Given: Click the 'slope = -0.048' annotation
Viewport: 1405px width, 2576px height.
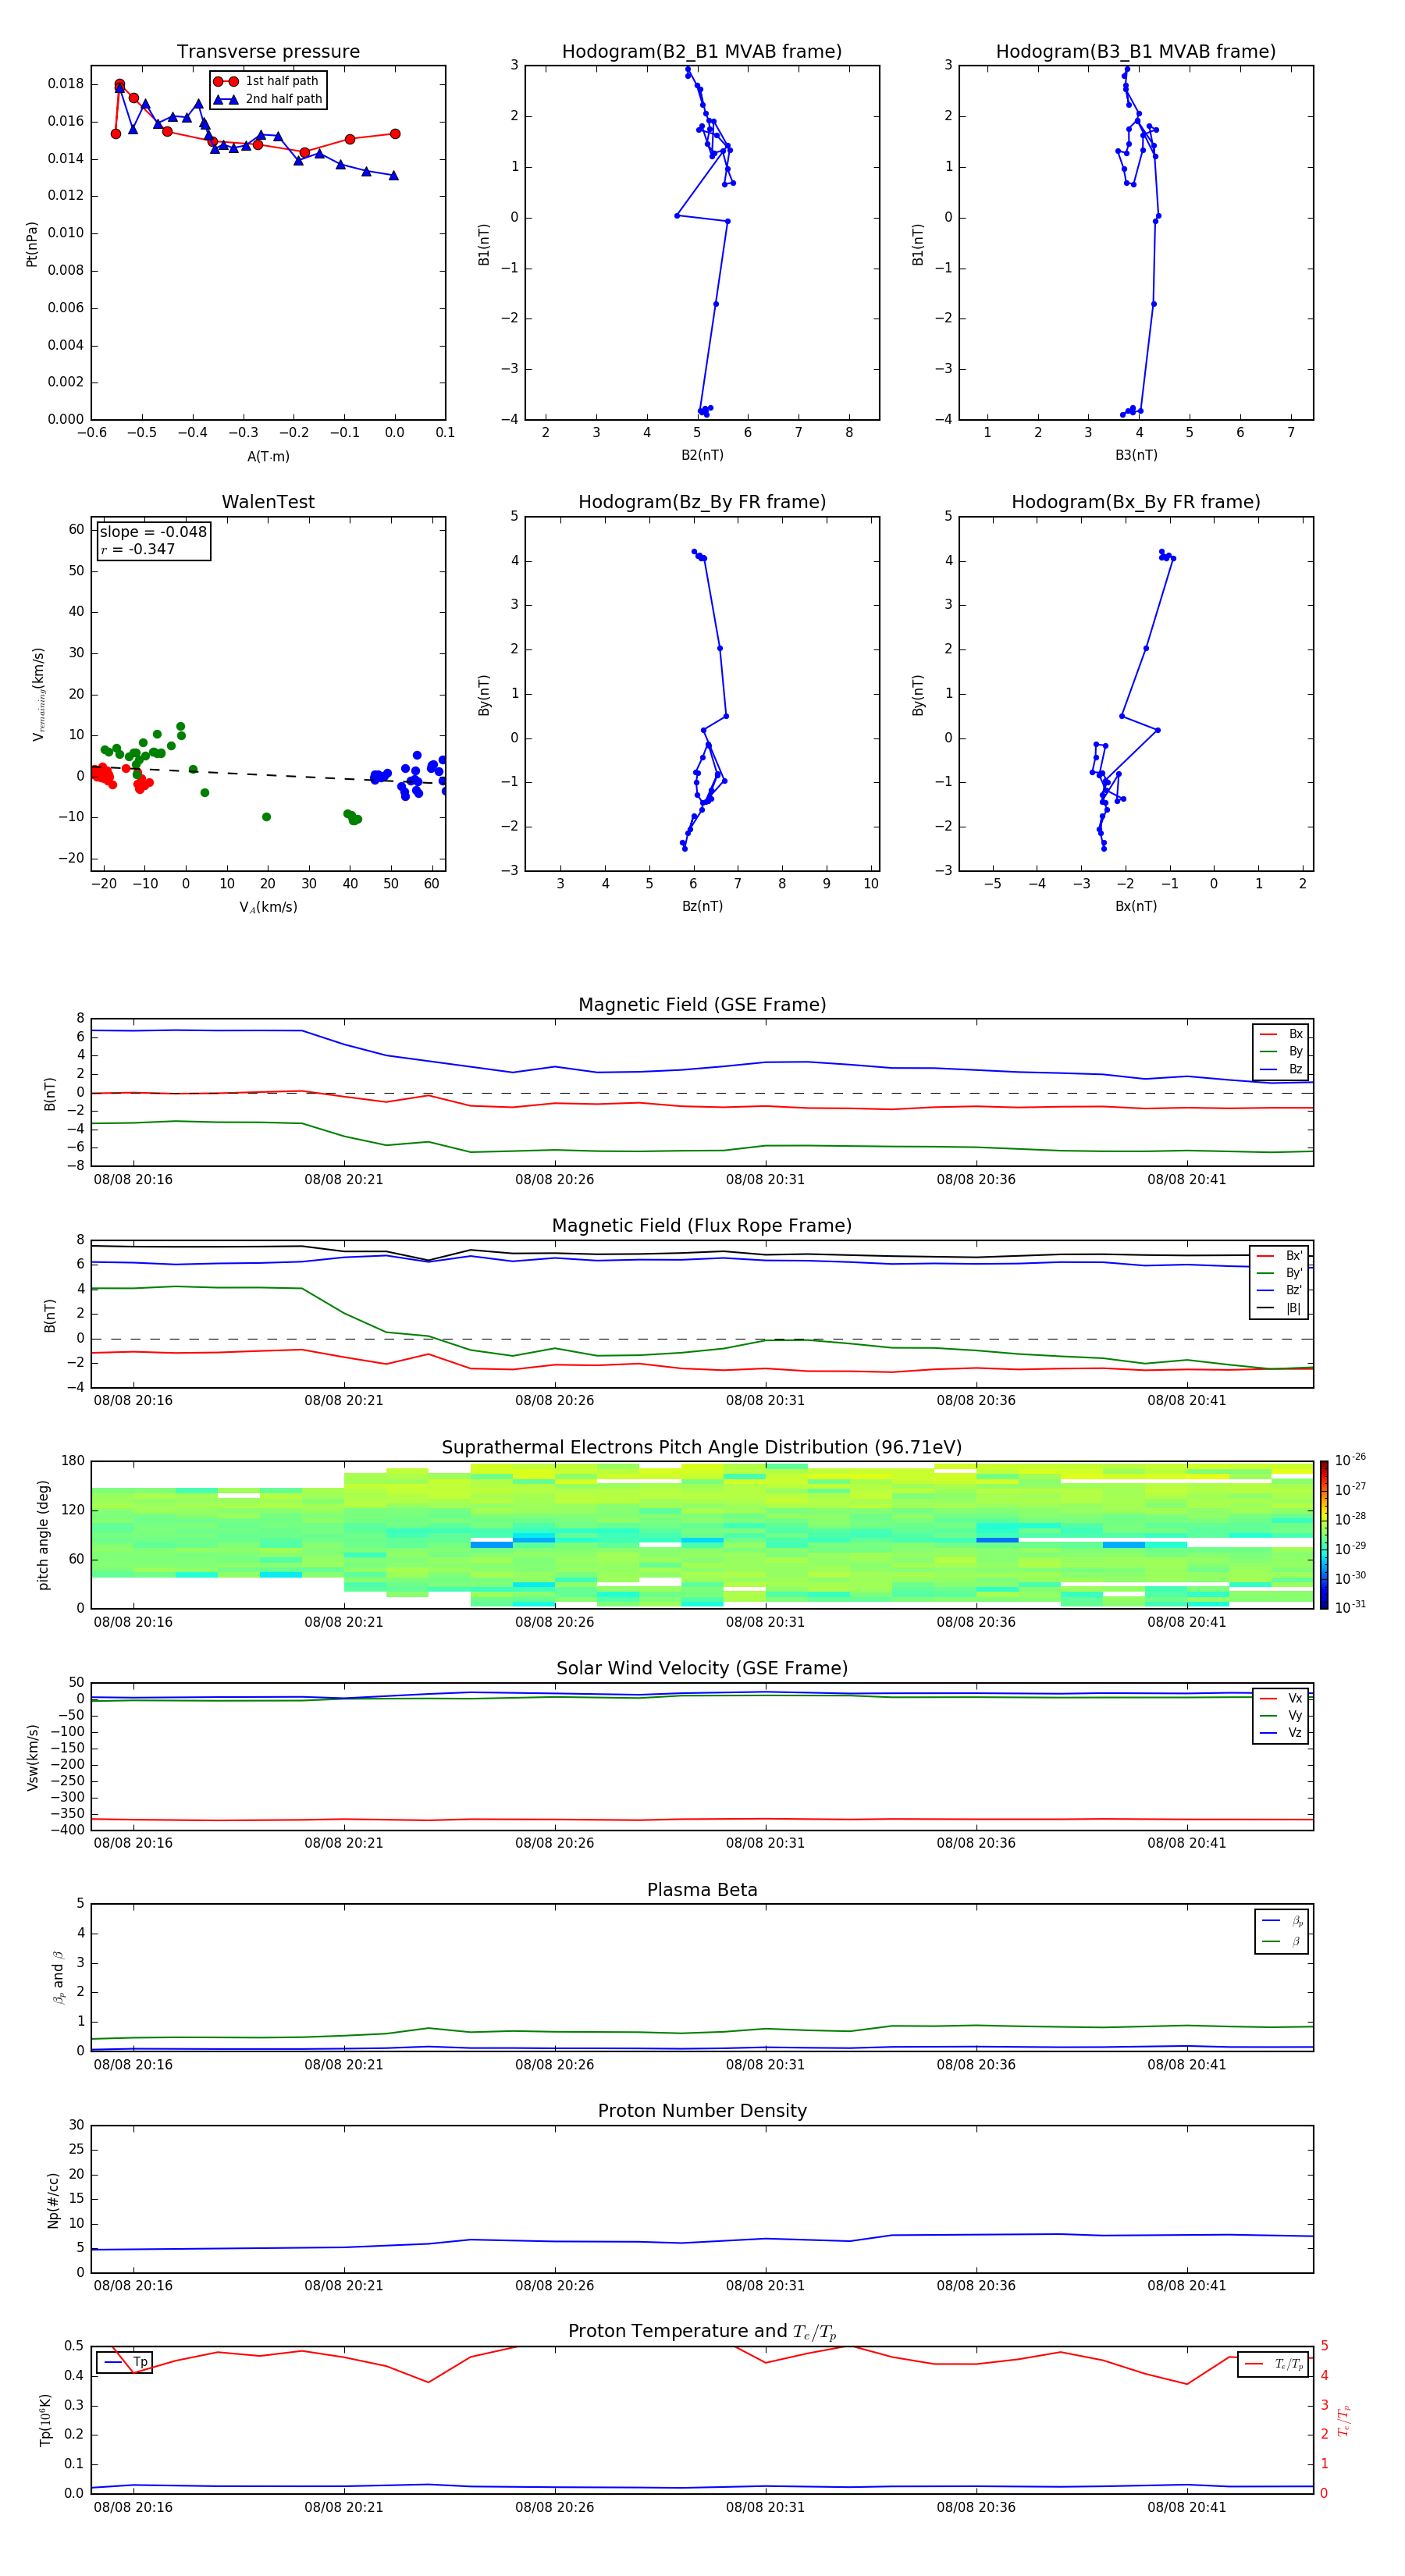Looking at the screenshot, I should click(153, 532).
